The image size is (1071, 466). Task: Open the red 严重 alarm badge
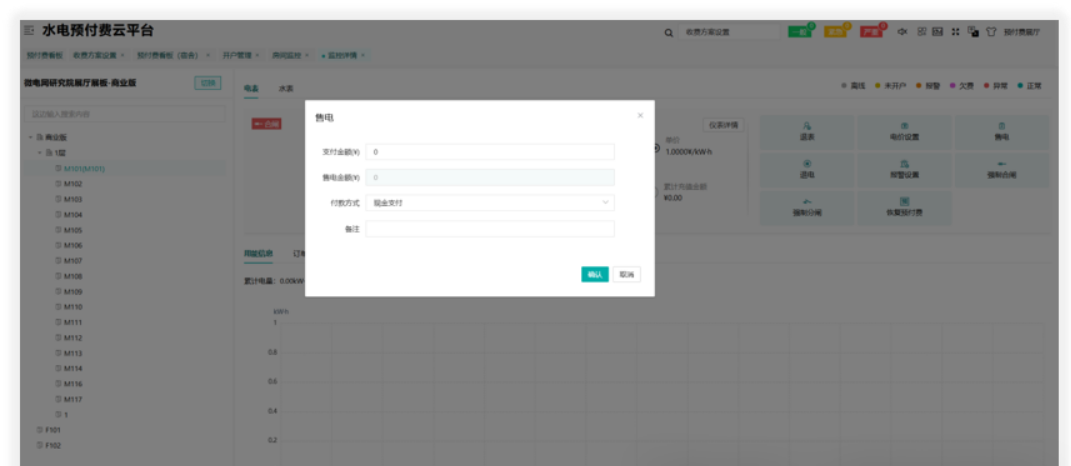click(872, 32)
